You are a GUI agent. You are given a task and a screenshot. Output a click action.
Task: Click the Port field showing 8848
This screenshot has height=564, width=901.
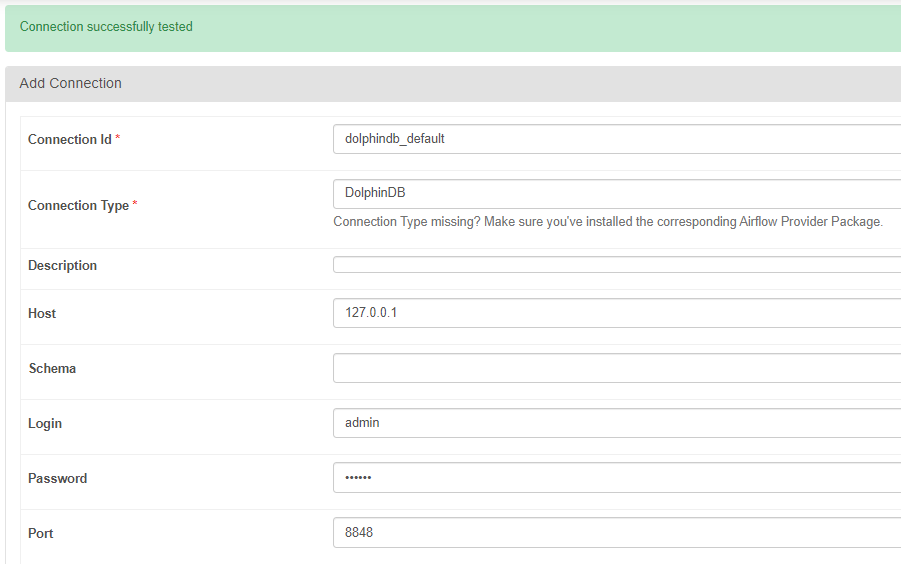pyautogui.click(x=617, y=533)
